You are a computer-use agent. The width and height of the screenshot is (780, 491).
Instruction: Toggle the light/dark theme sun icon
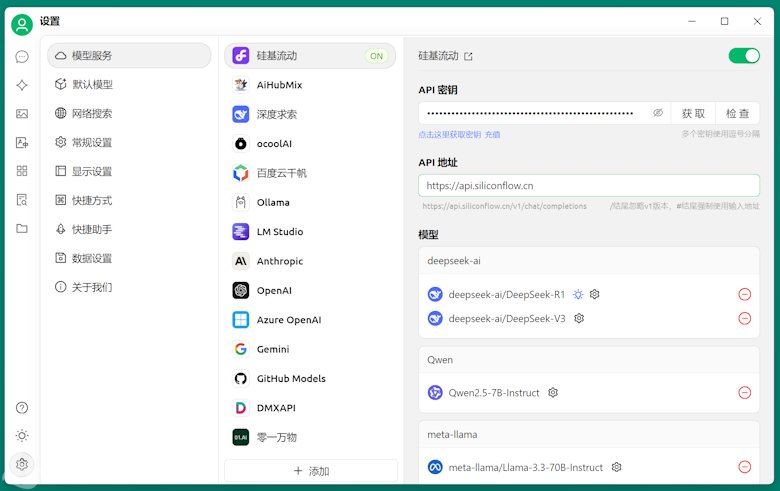point(22,436)
